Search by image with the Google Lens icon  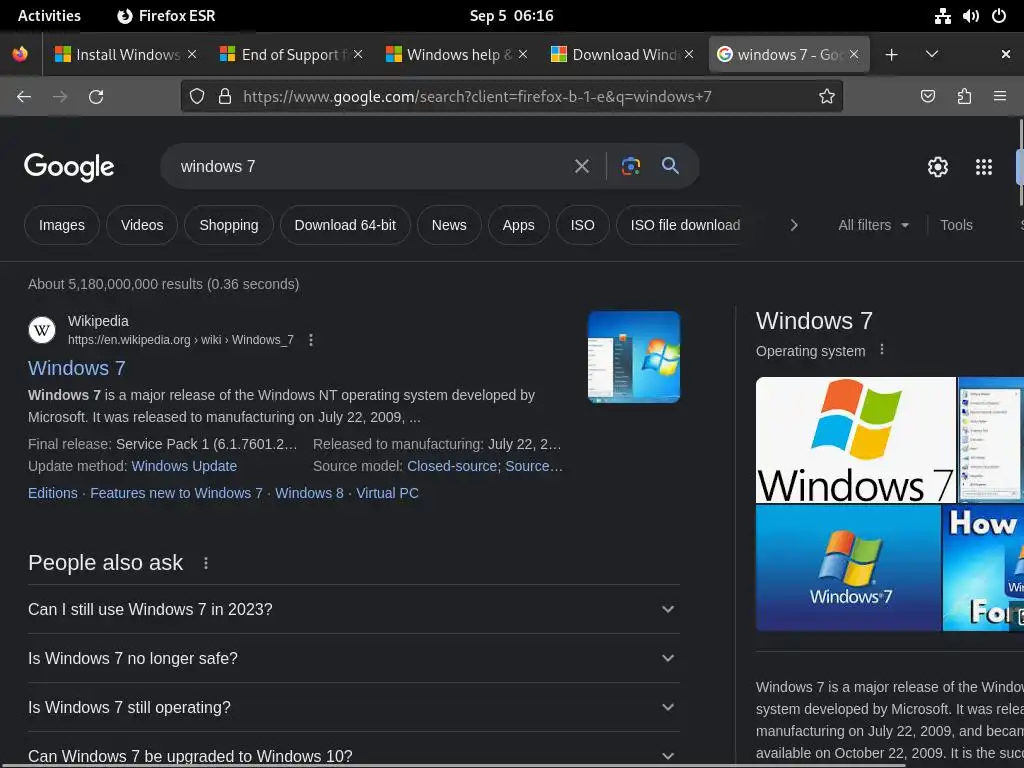coord(630,167)
